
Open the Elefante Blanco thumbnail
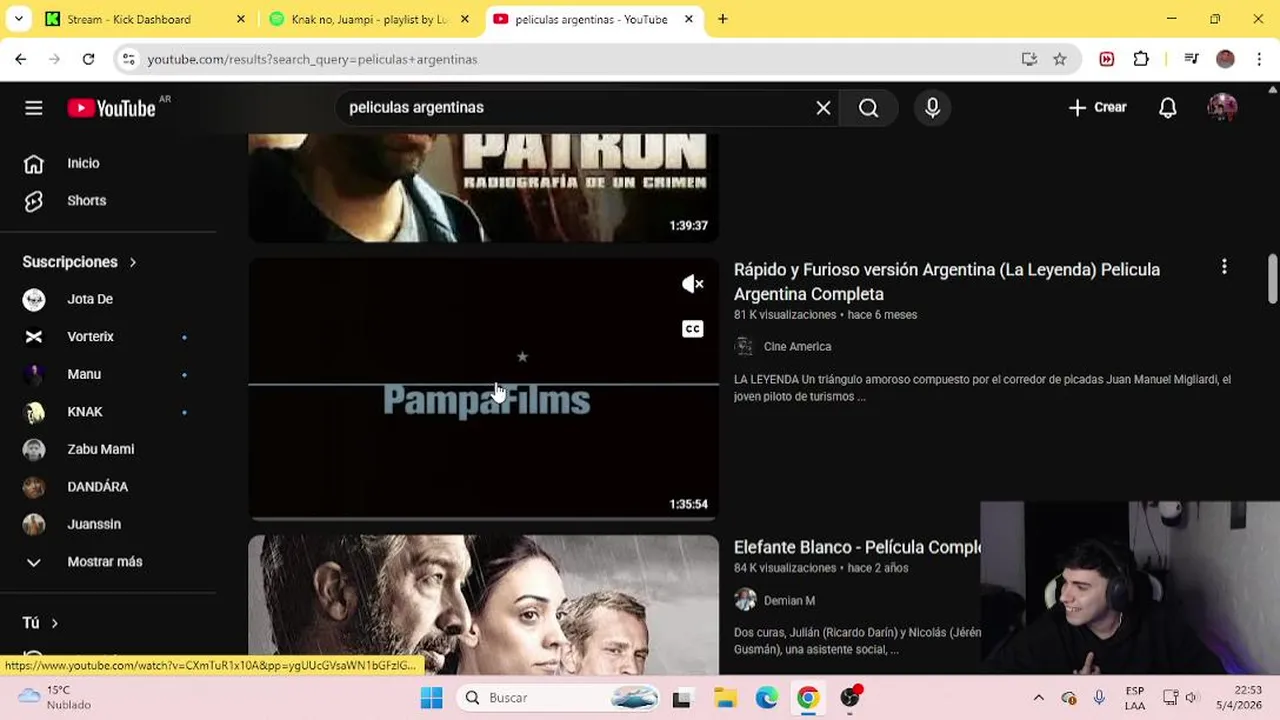(x=483, y=605)
